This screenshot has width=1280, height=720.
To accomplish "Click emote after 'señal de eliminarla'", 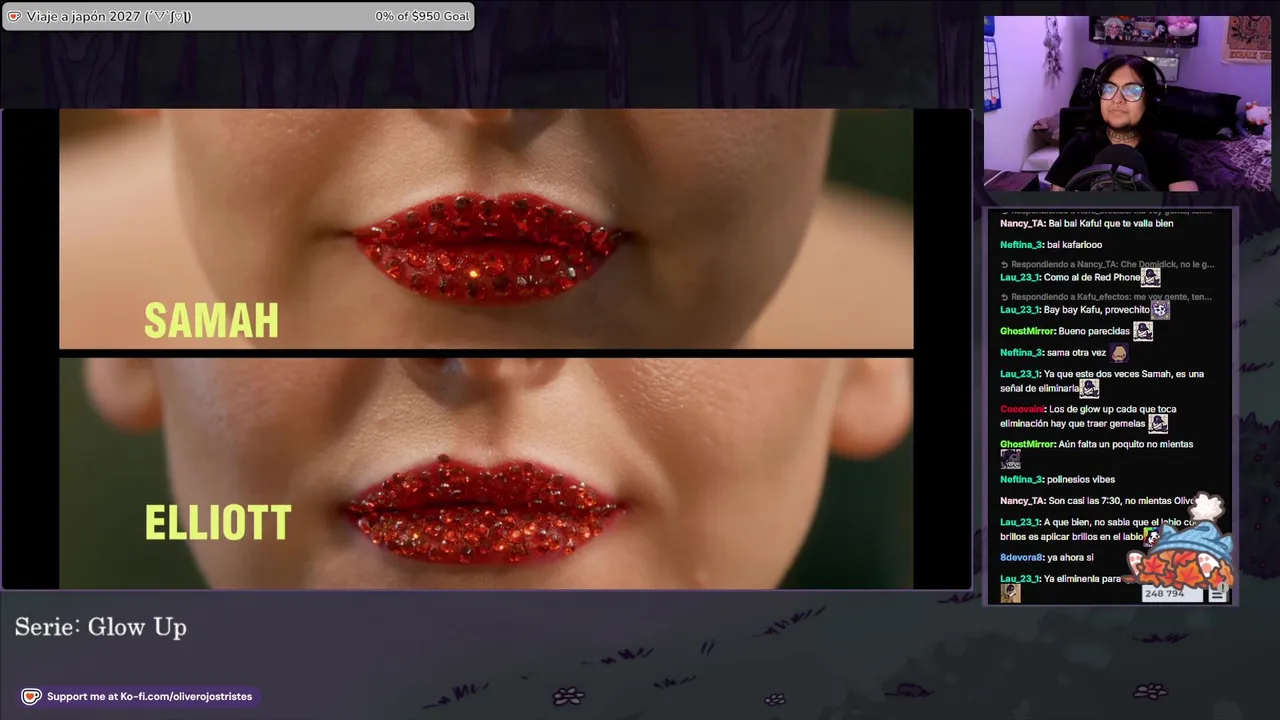I will [x=1089, y=388].
